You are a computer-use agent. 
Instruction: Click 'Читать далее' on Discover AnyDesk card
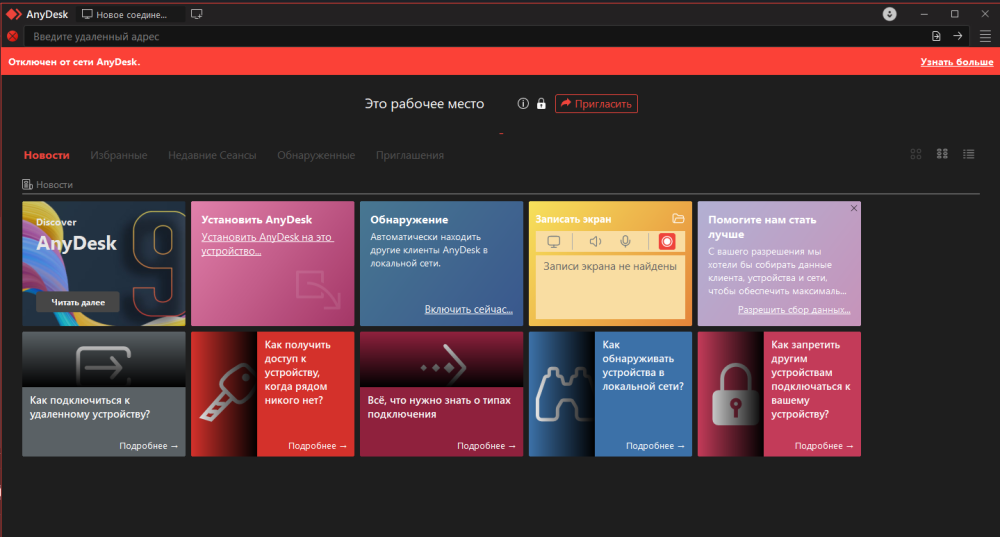click(78, 302)
